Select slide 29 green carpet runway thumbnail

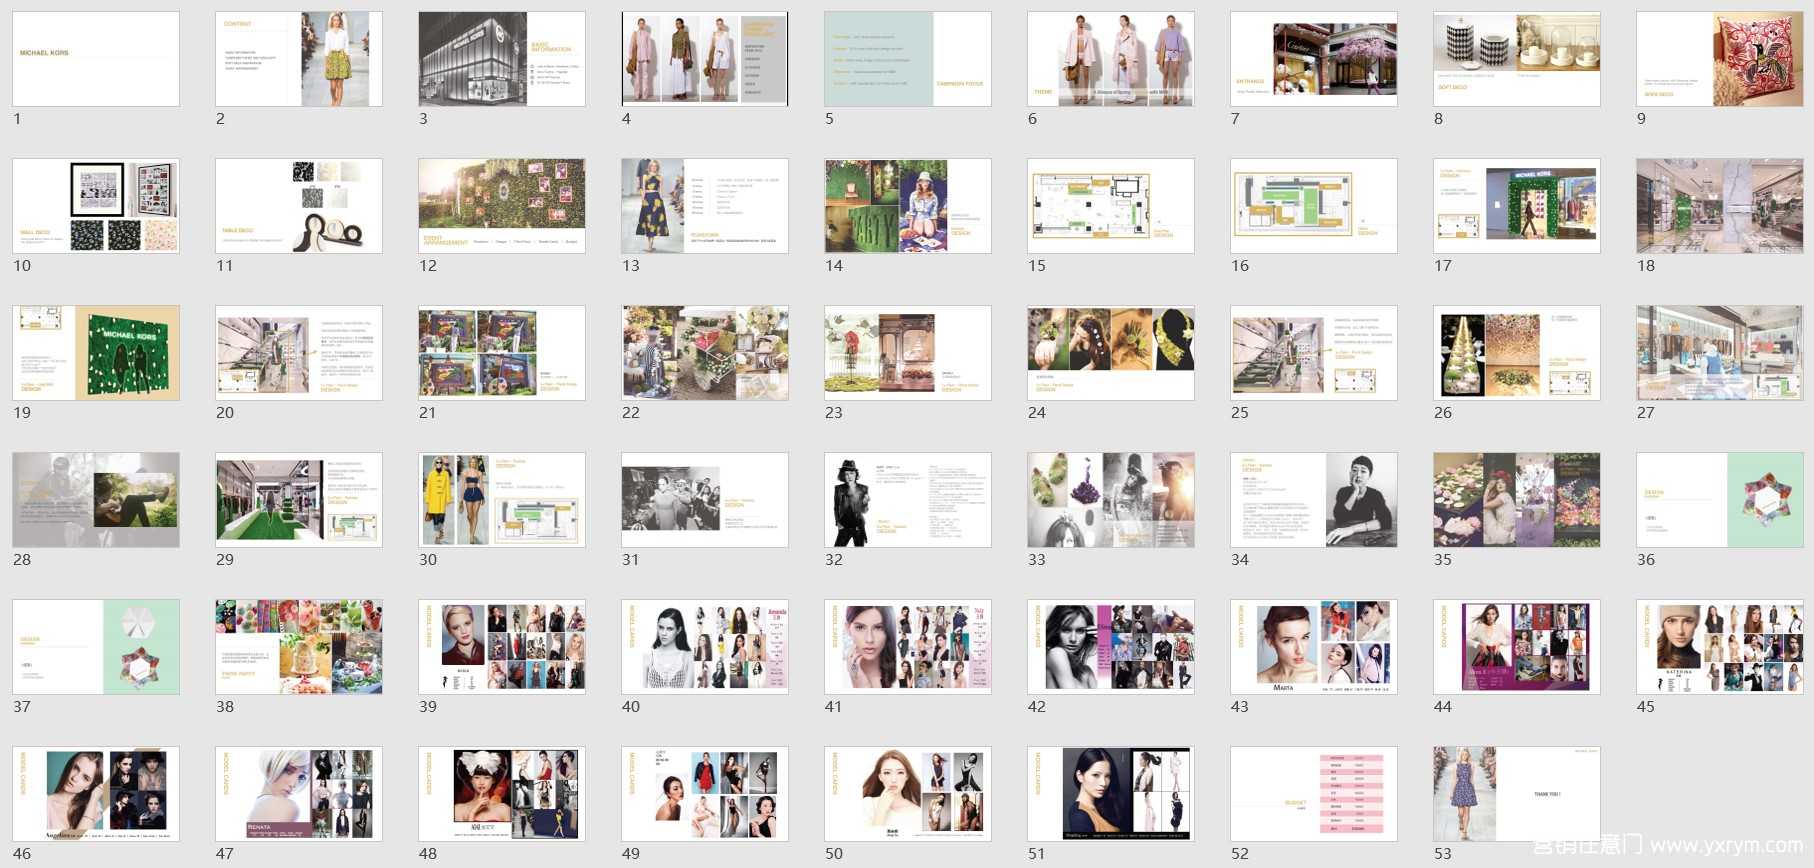tap(299, 500)
